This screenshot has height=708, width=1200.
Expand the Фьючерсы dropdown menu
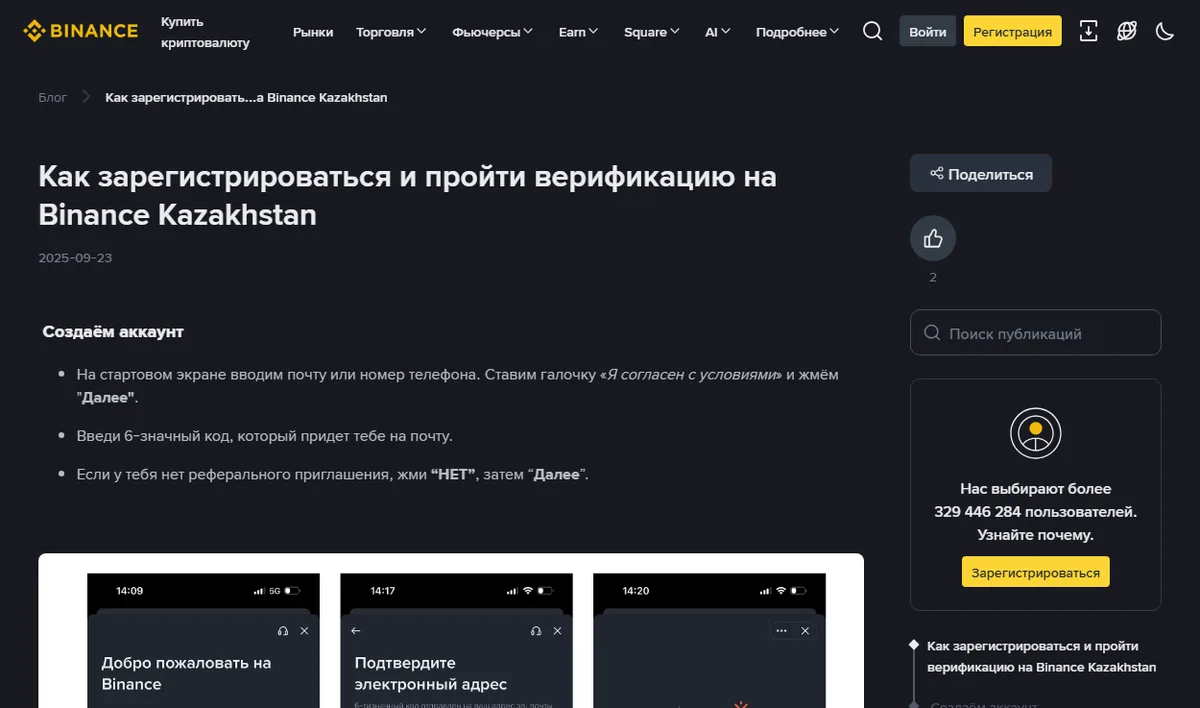tap(492, 32)
